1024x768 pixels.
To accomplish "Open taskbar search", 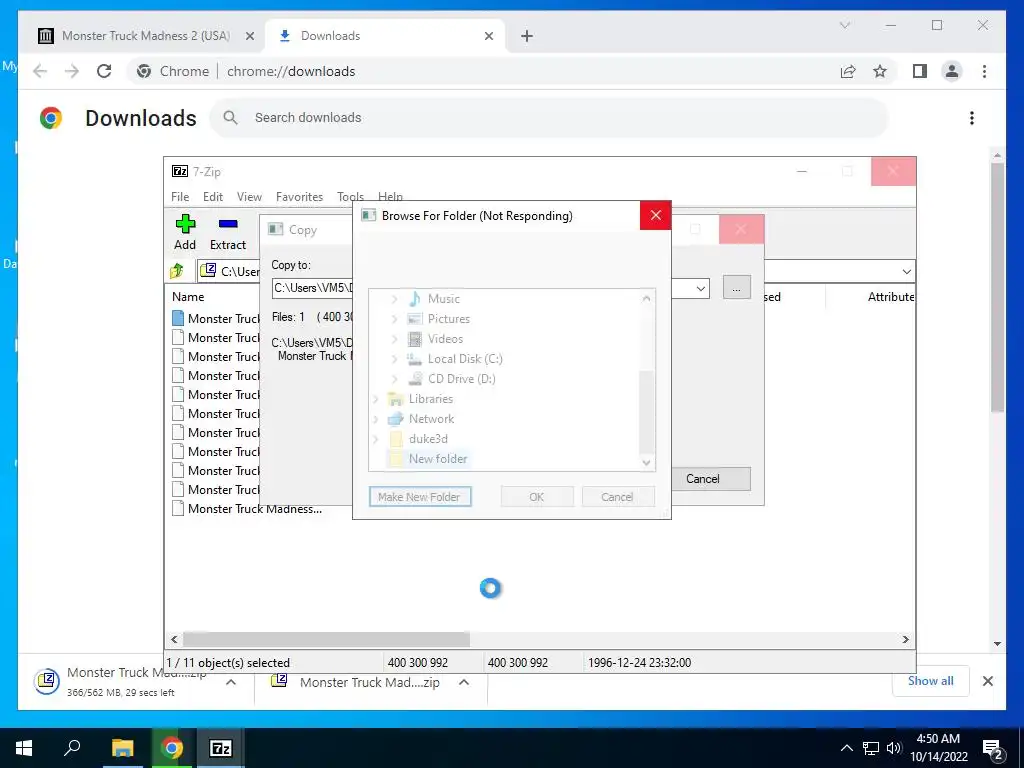I will click(x=72, y=748).
